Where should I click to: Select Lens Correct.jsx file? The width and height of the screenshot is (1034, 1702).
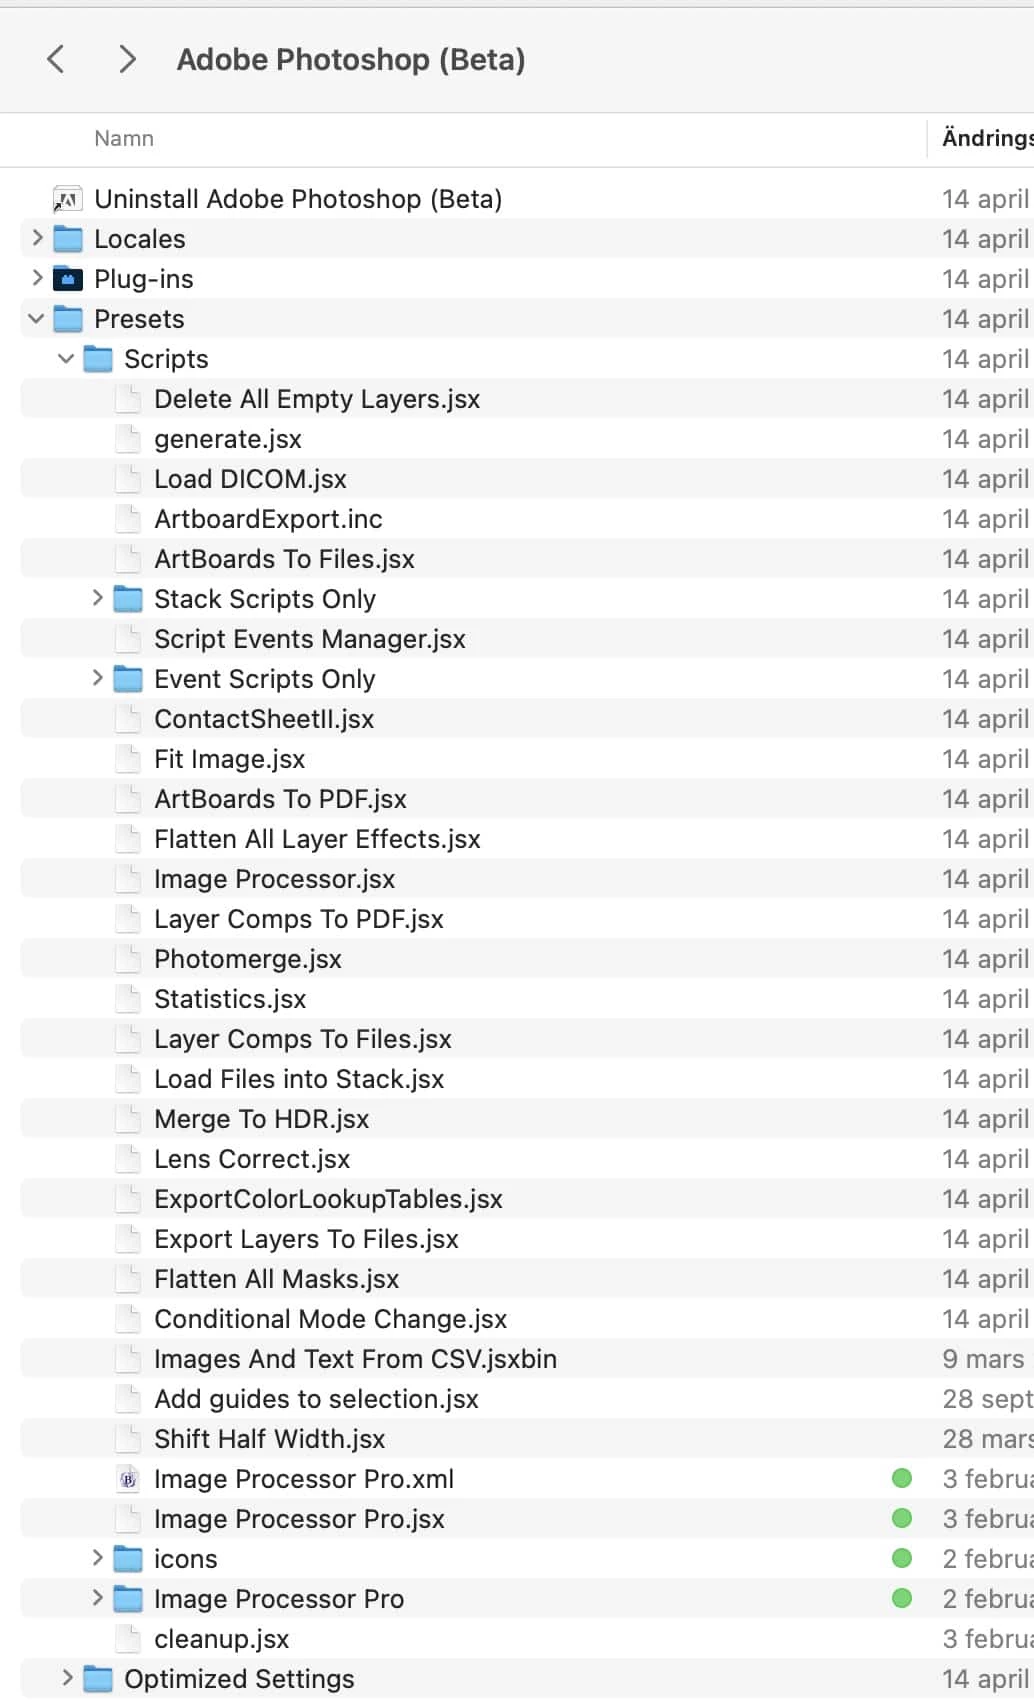click(252, 1159)
